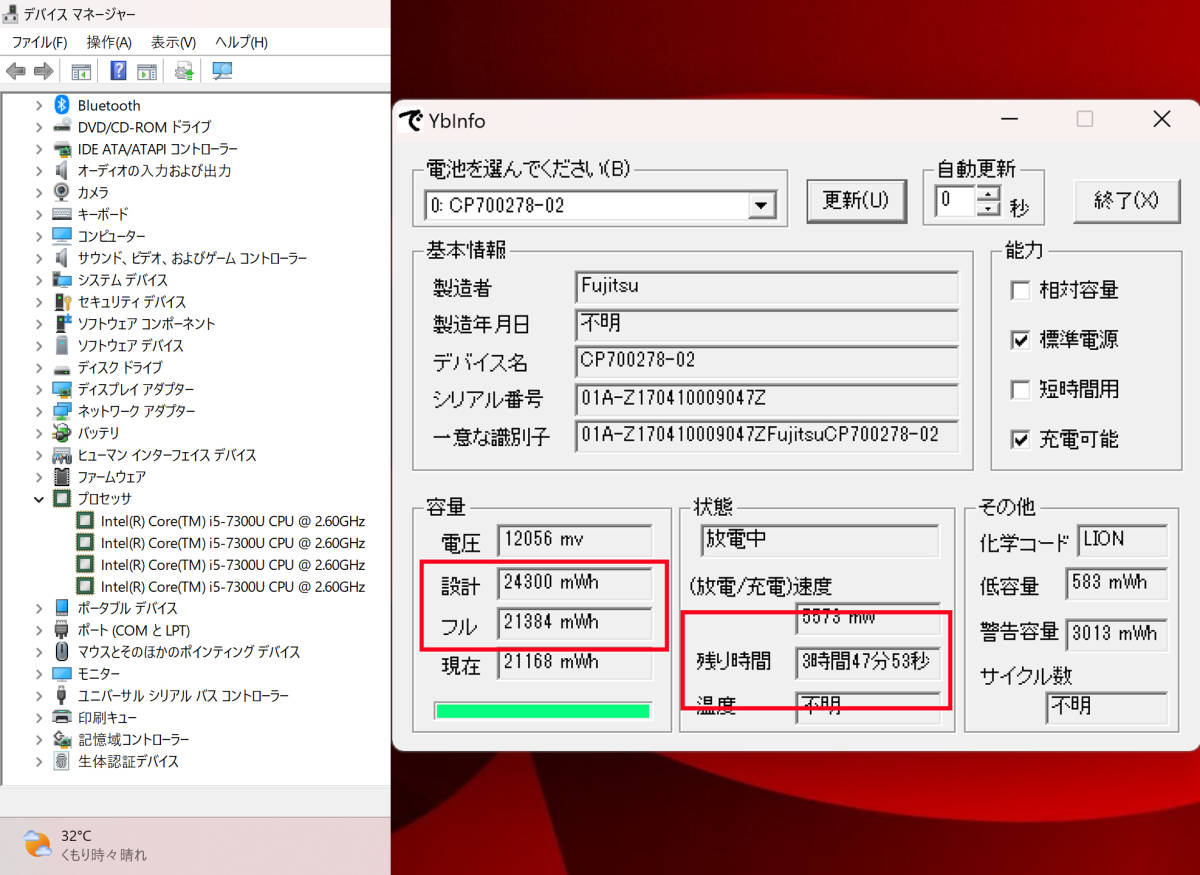Click the シリアル番号 field 01A-Z170410009047Z
The image size is (1200, 875).
click(x=767, y=400)
